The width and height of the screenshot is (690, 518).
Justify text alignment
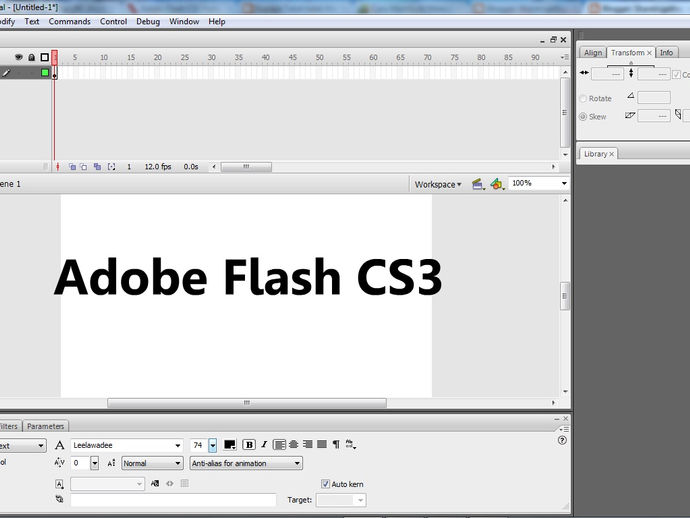[322, 445]
